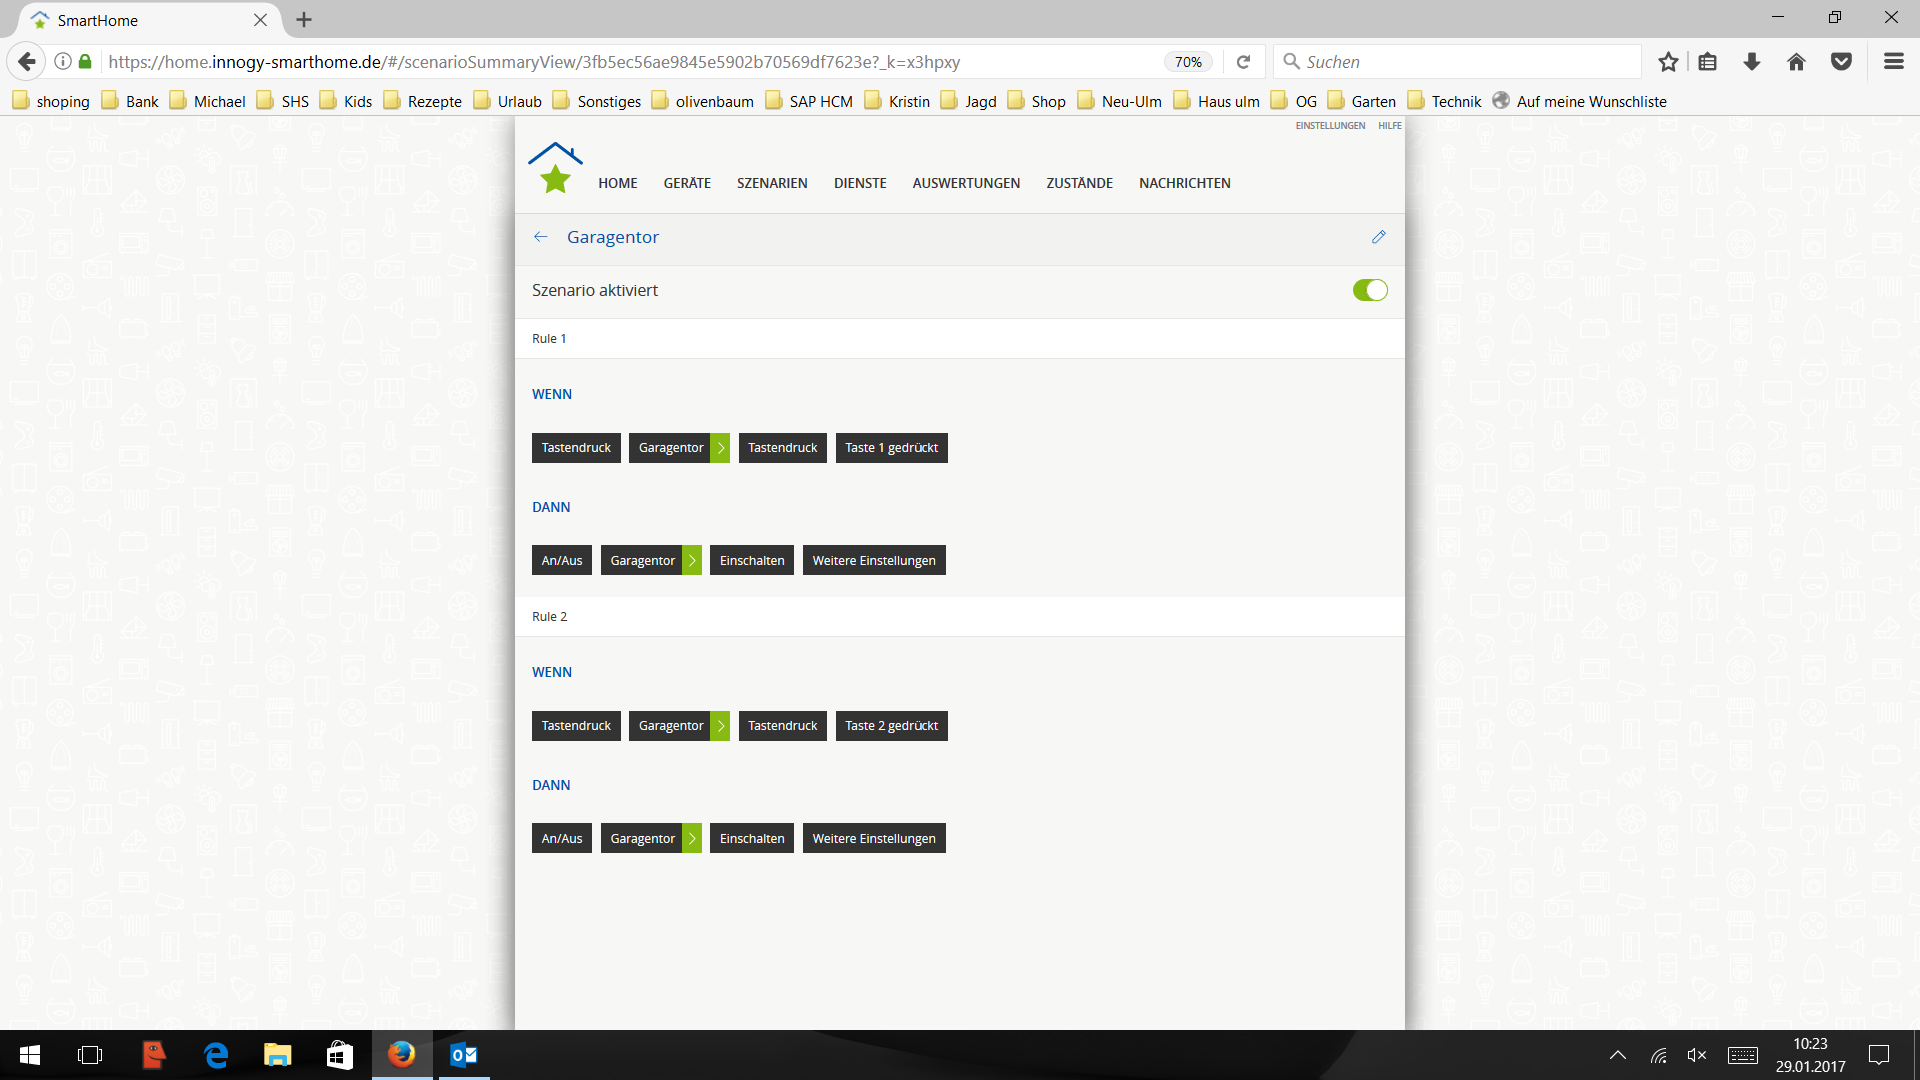
Task: Click the Pocket icon in toolbar
Action: 1841,62
